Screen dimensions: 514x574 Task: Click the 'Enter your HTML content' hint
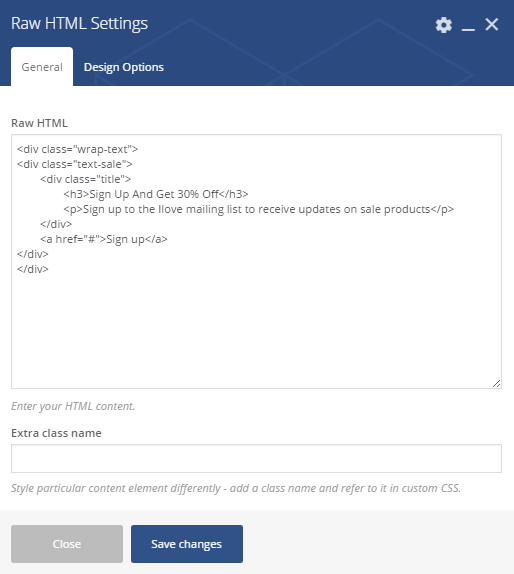pyautogui.click(x=73, y=406)
